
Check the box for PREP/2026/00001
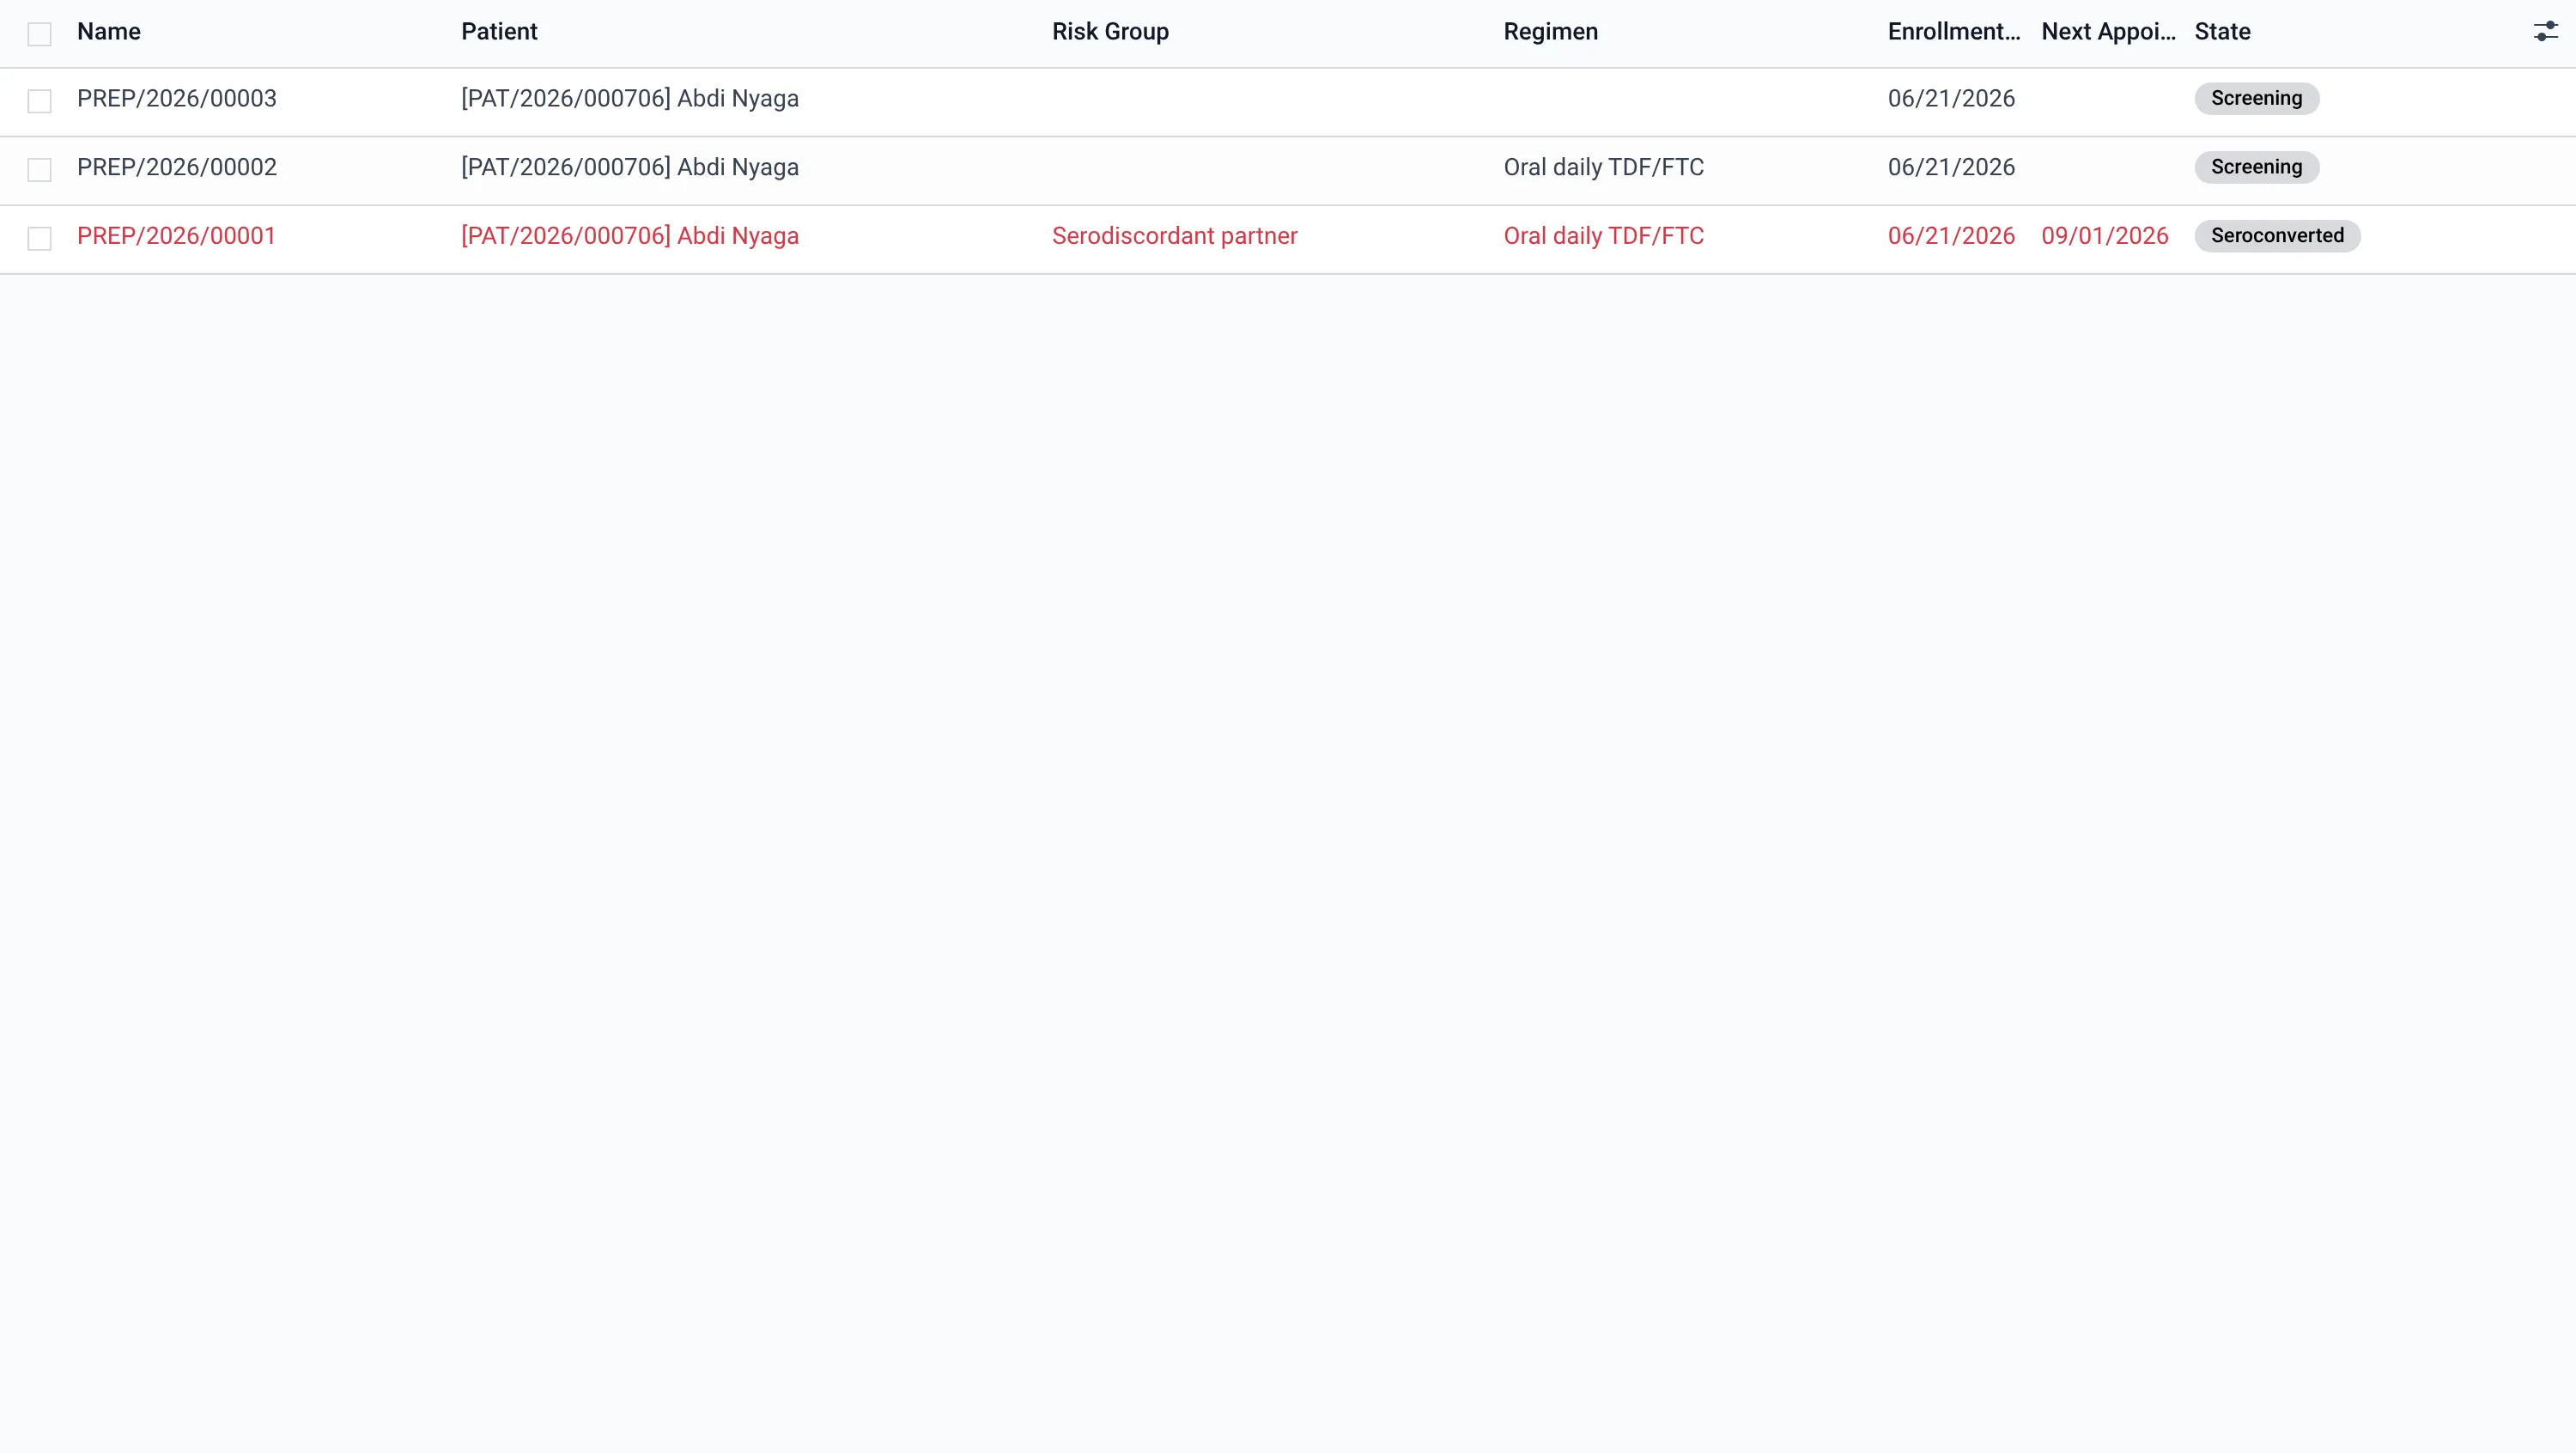tap(39, 238)
